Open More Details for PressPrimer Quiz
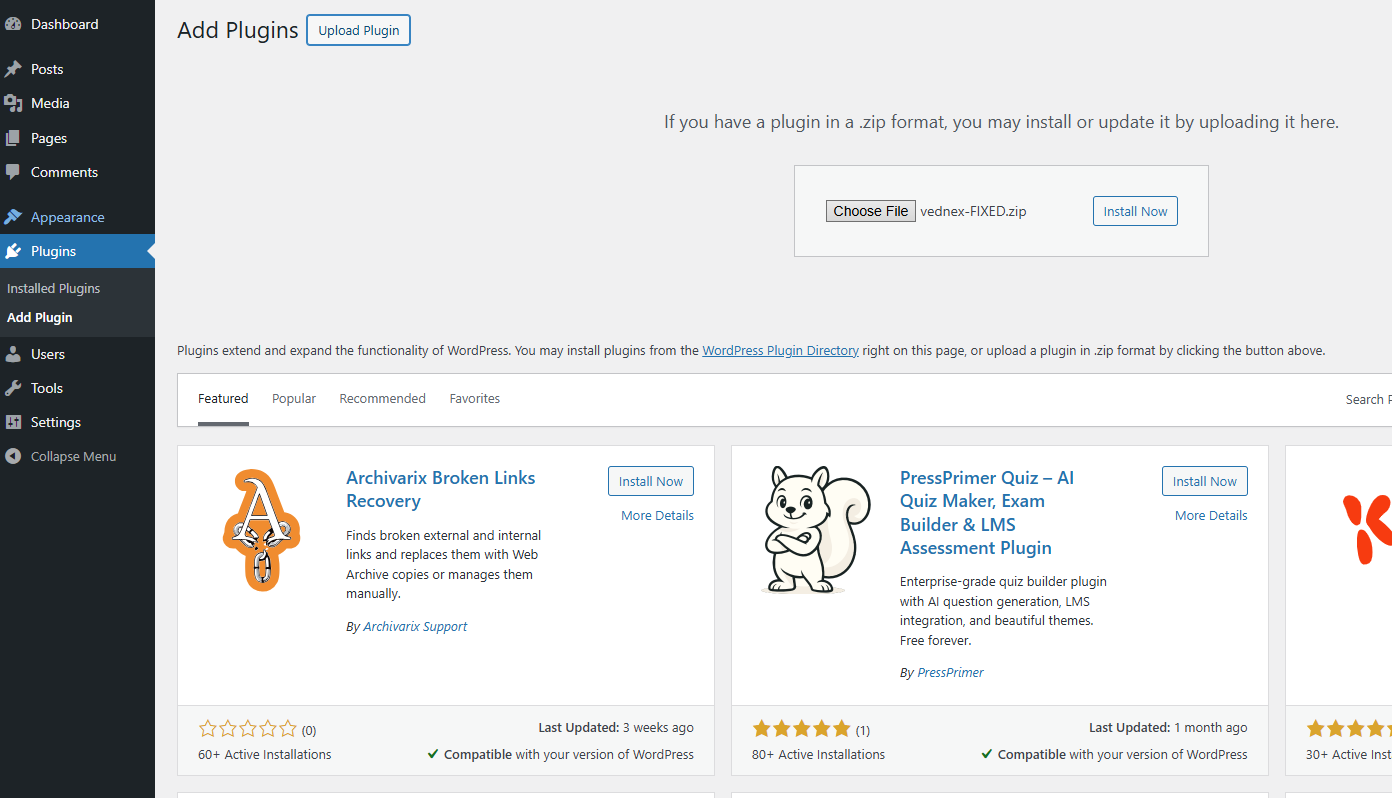Screen dimensions: 1392x798 pos(1211,516)
